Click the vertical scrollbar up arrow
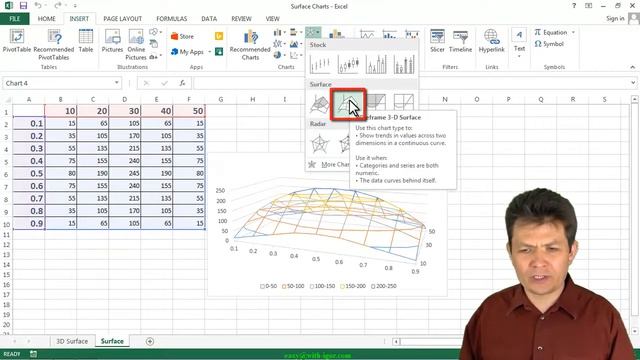 coord(635,99)
